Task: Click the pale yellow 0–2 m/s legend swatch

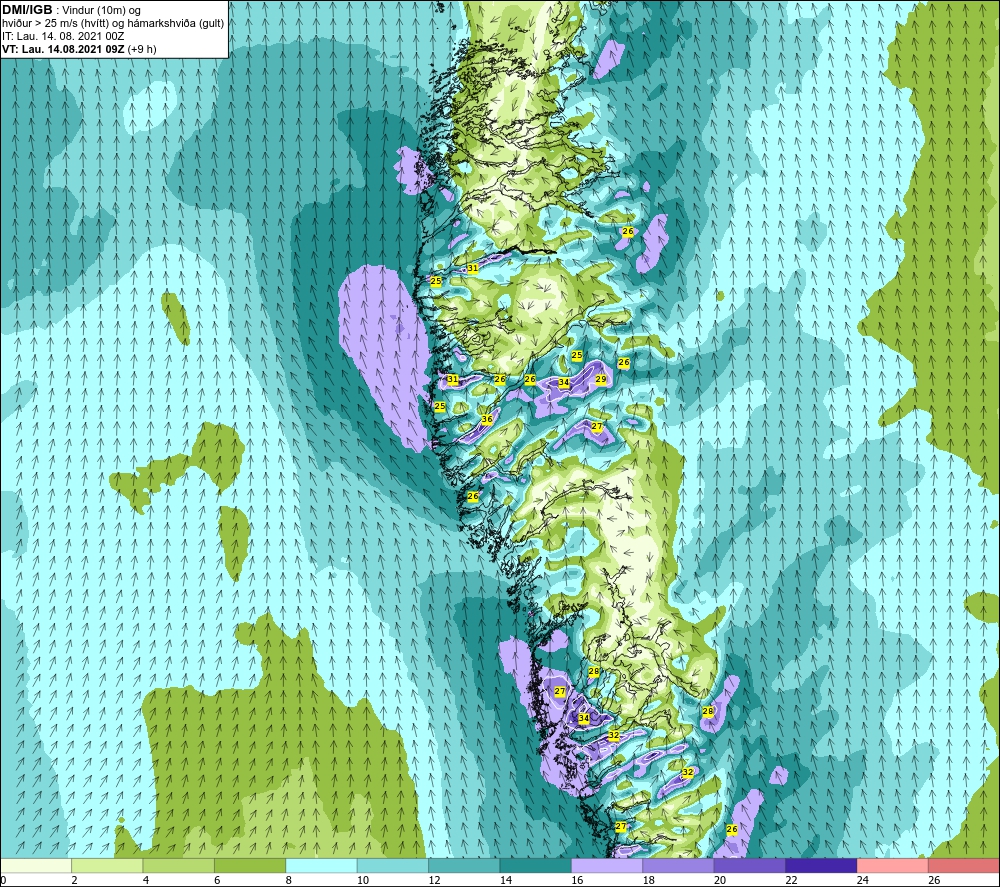Action: 36,866
